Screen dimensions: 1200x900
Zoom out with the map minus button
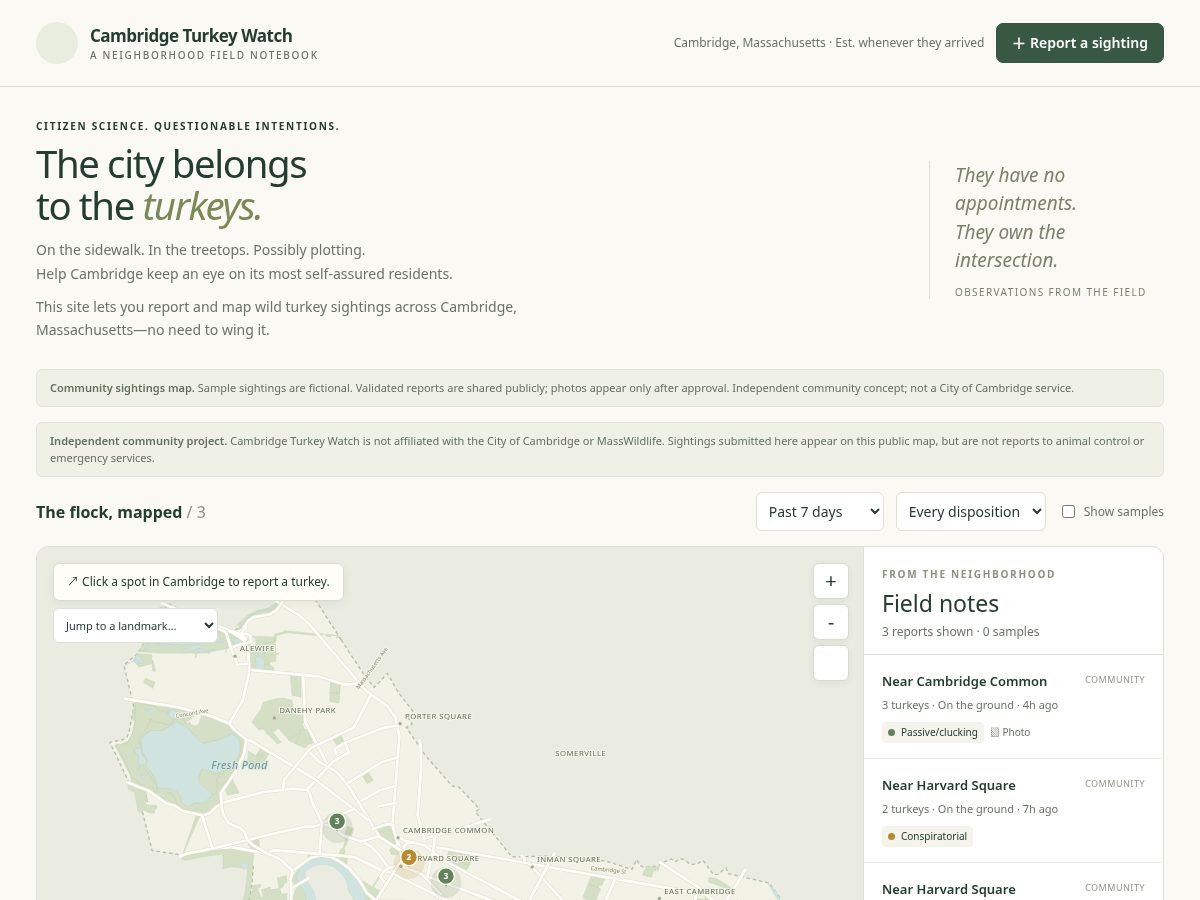(831, 622)
